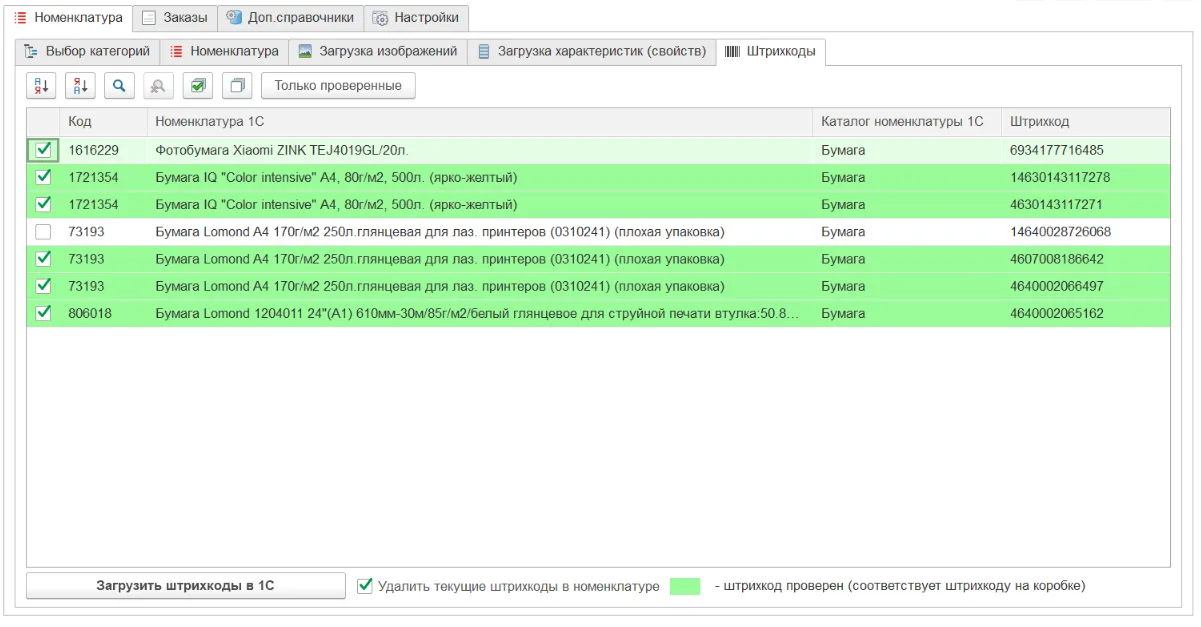Sort the list in descending order
This screenshot has height=627, width=1201.
point(80,86)
